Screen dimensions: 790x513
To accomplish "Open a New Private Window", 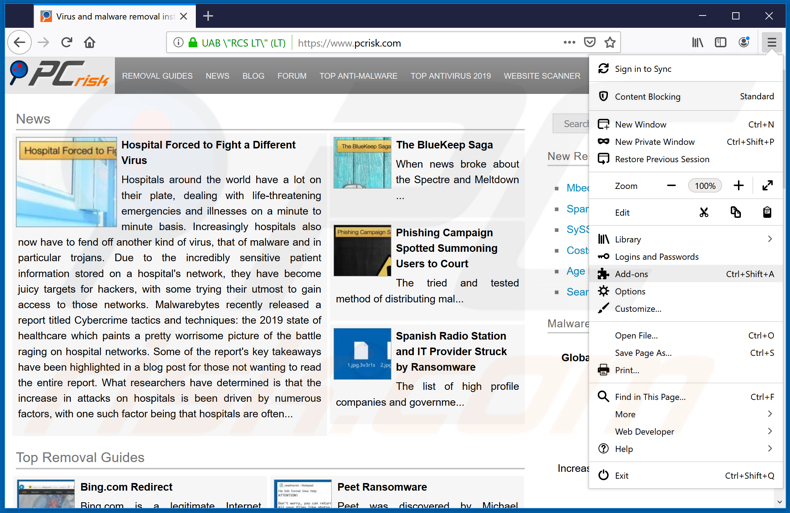I will pos(685,142).
